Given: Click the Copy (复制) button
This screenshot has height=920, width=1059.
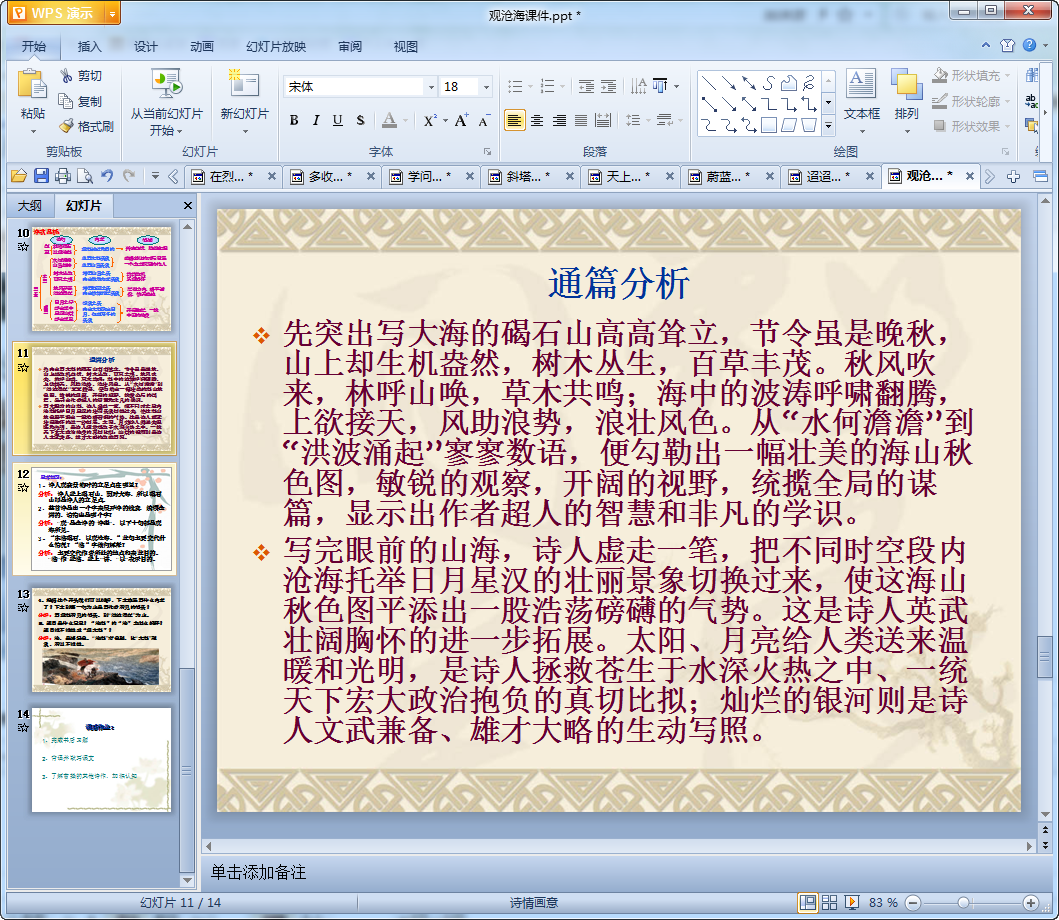Looking at the screenshot, I should click(80, 101).
